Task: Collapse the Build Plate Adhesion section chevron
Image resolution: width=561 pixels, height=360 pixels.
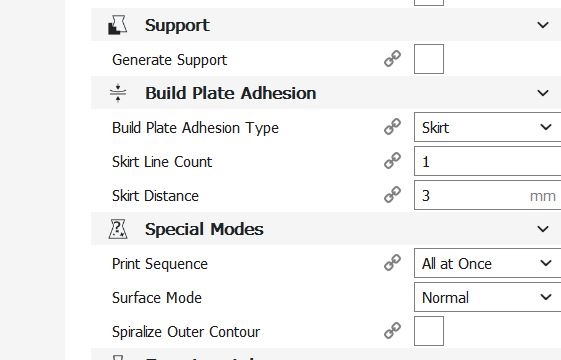Action: coord(543,93)
